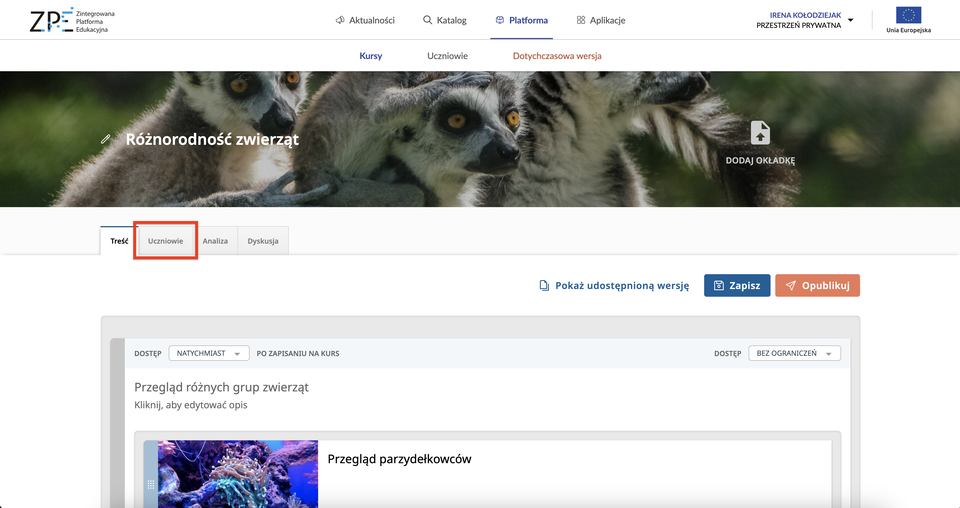The height and width of the screenshot is (508, 960).
Task: Select the coral reef lesson thumbnail
Action: coord(238,473)
